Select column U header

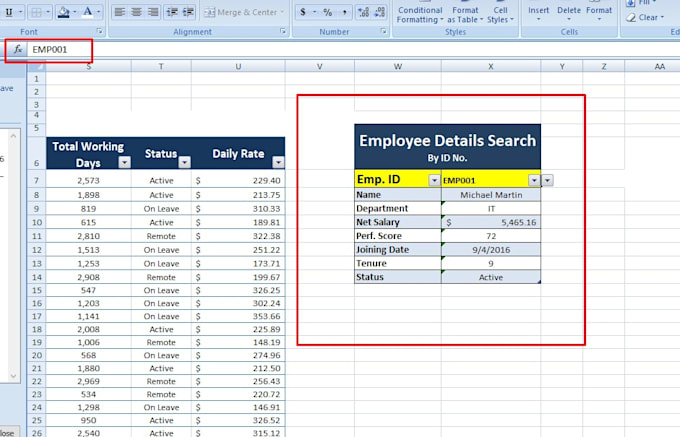238,66
